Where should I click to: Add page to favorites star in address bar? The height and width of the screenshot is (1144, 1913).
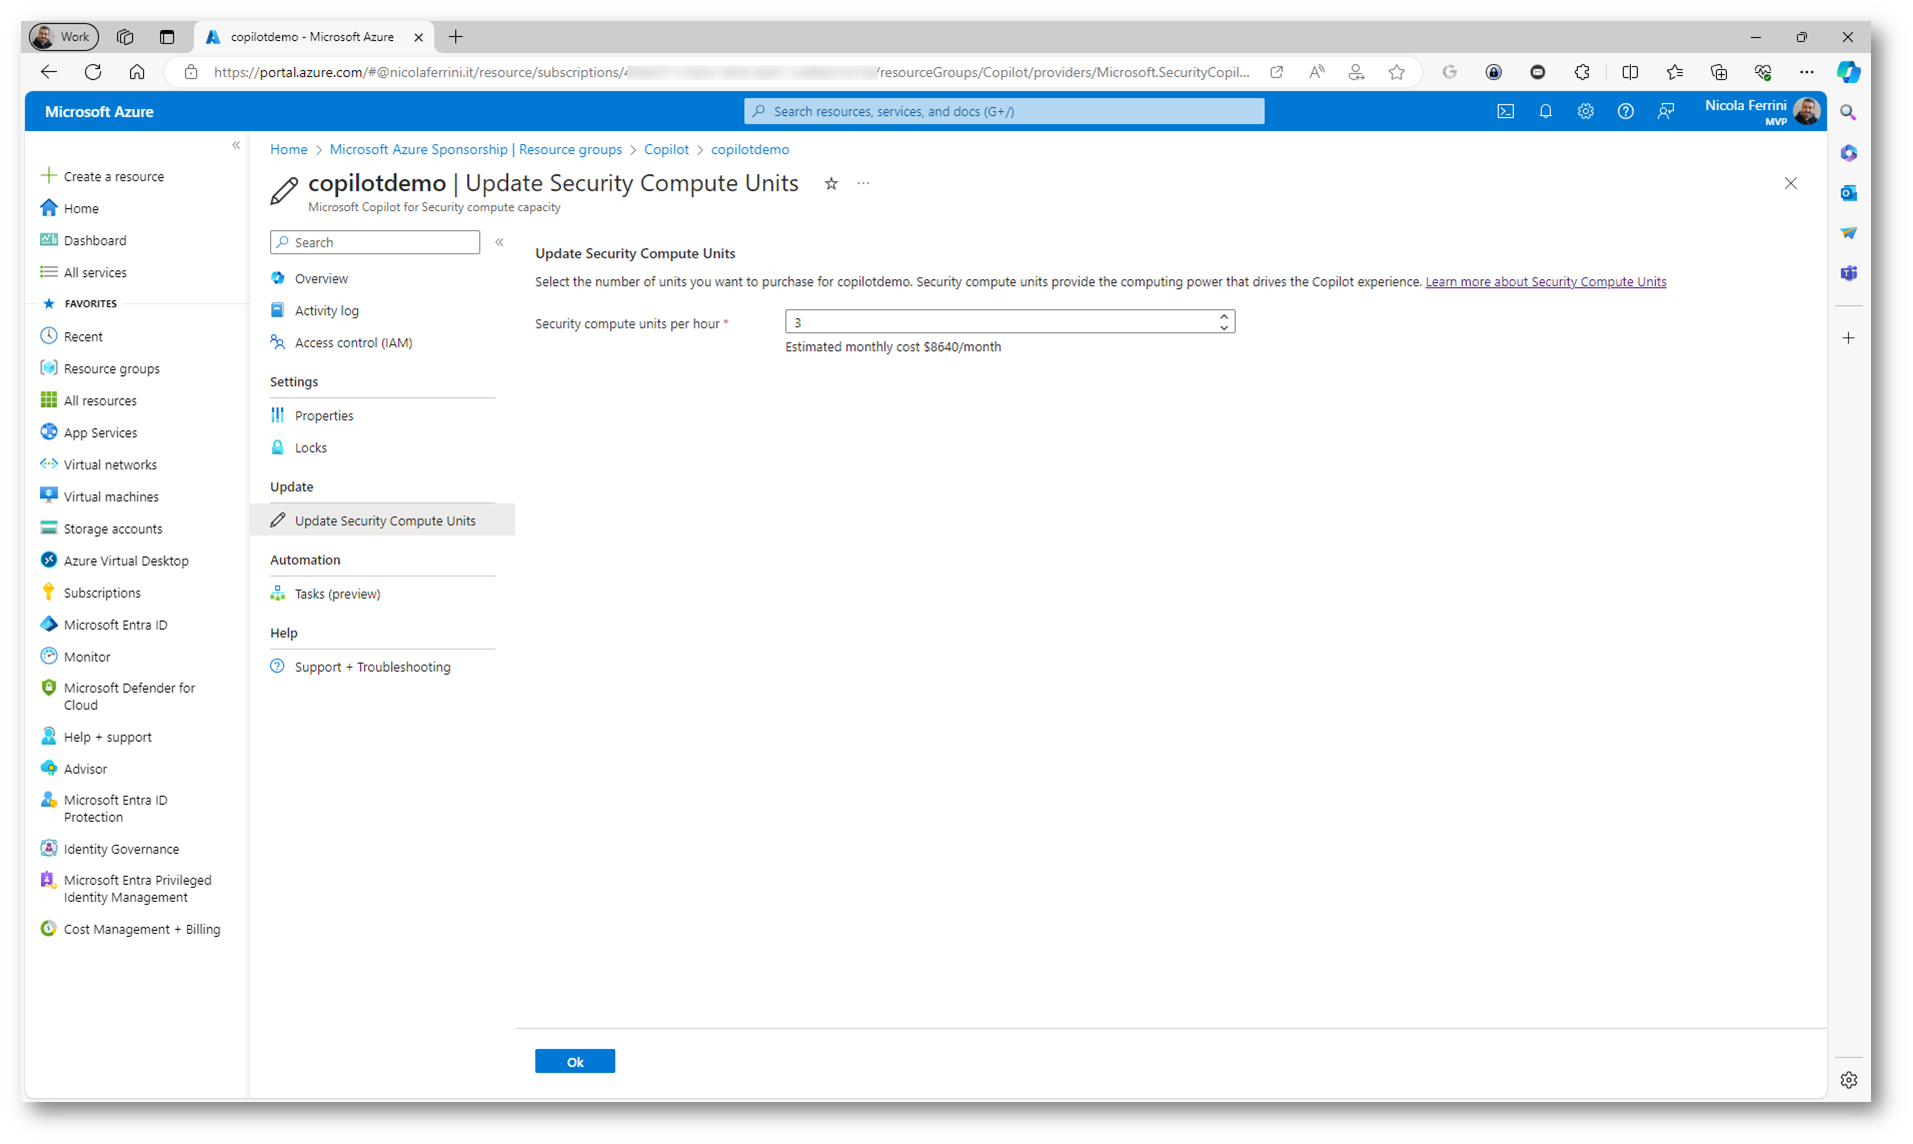click(1397, 72)
